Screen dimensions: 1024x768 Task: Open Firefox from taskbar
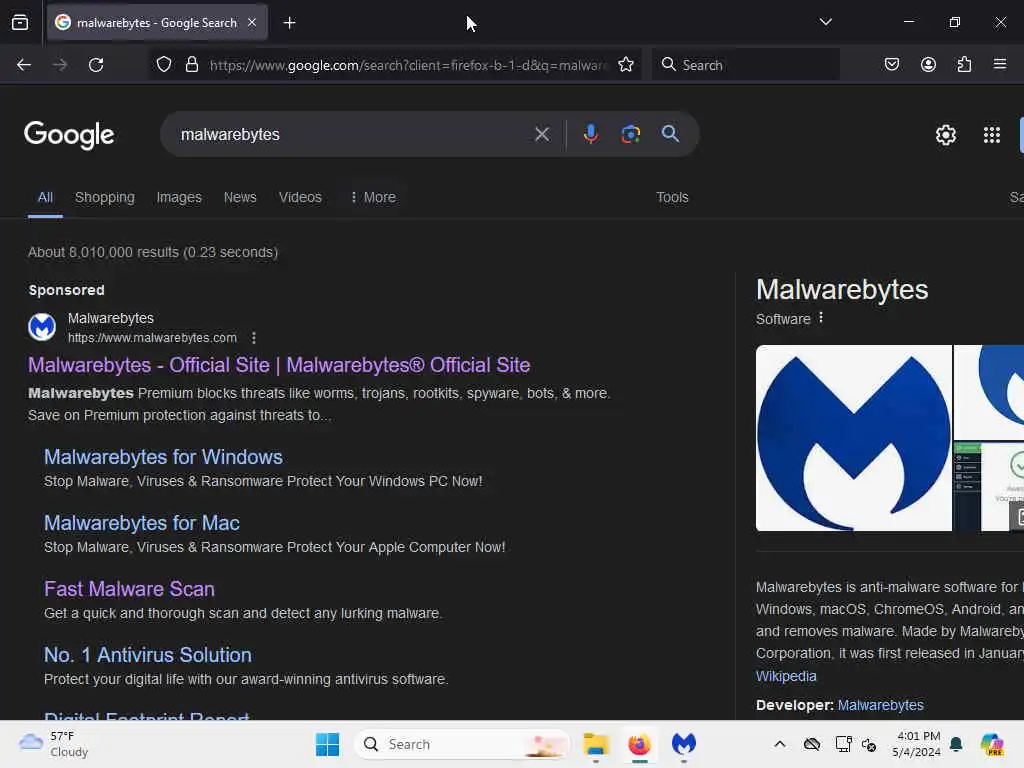[639, 744]
